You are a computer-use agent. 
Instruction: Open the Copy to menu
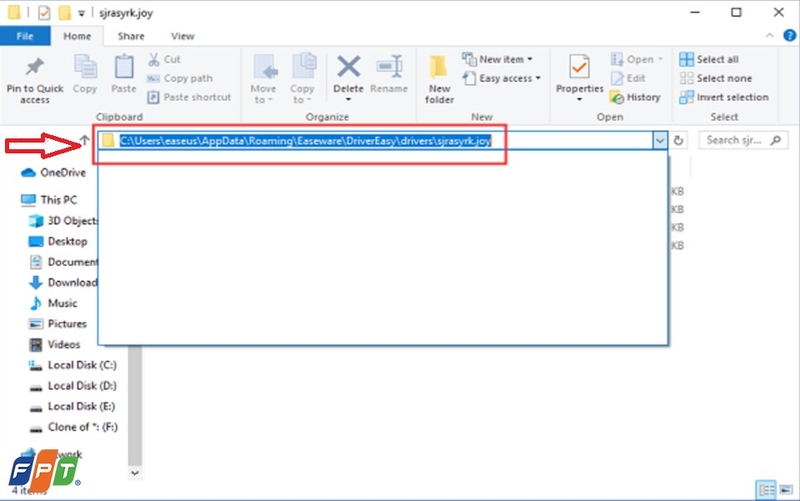pos(303,79)
